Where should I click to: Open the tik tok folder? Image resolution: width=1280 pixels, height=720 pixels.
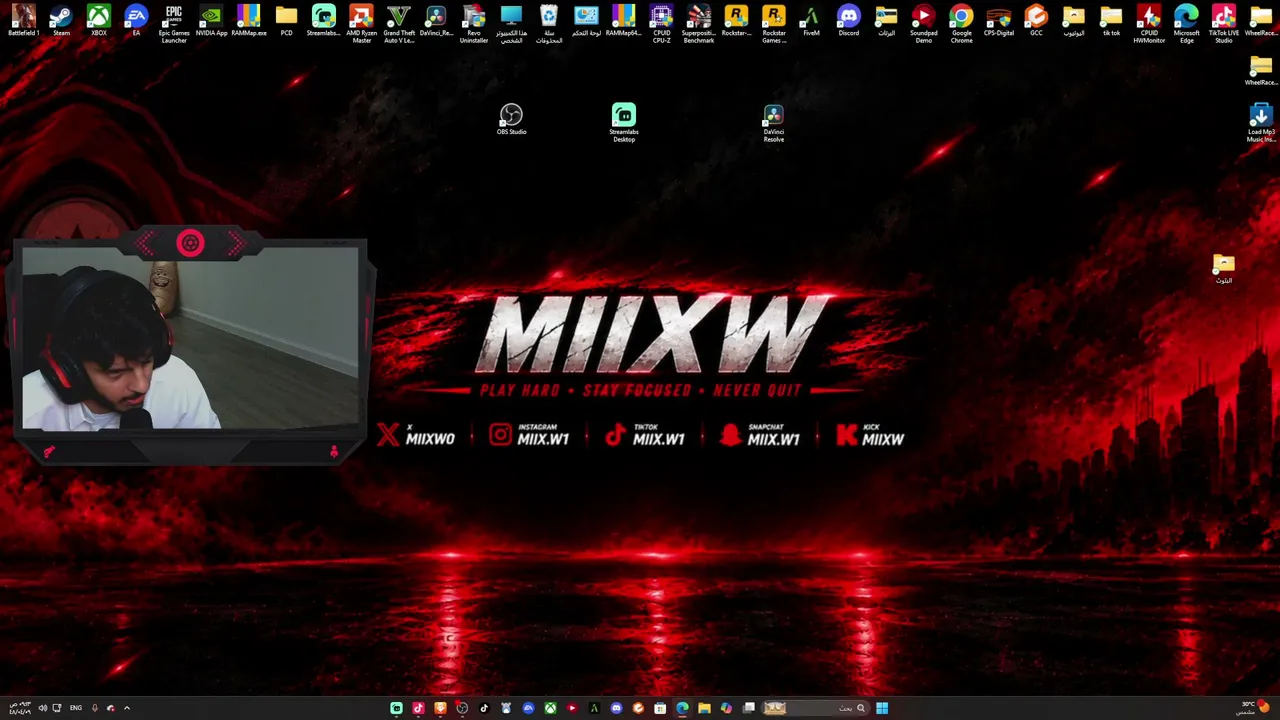coord(1111,21)
